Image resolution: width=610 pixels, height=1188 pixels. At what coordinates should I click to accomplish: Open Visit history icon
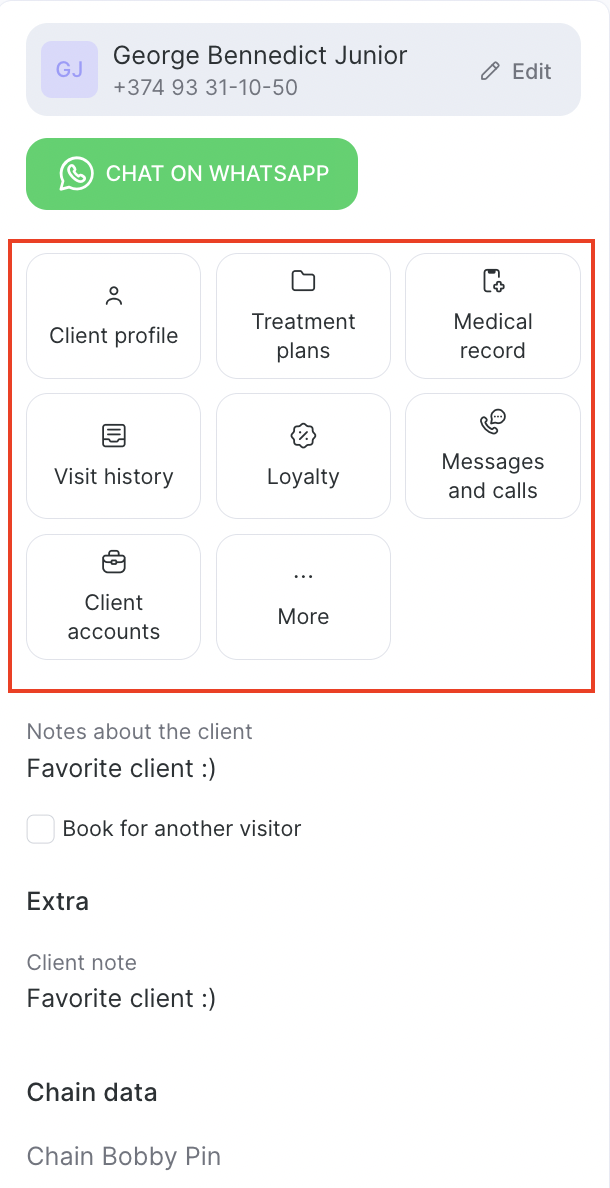[x=114, y=436]
